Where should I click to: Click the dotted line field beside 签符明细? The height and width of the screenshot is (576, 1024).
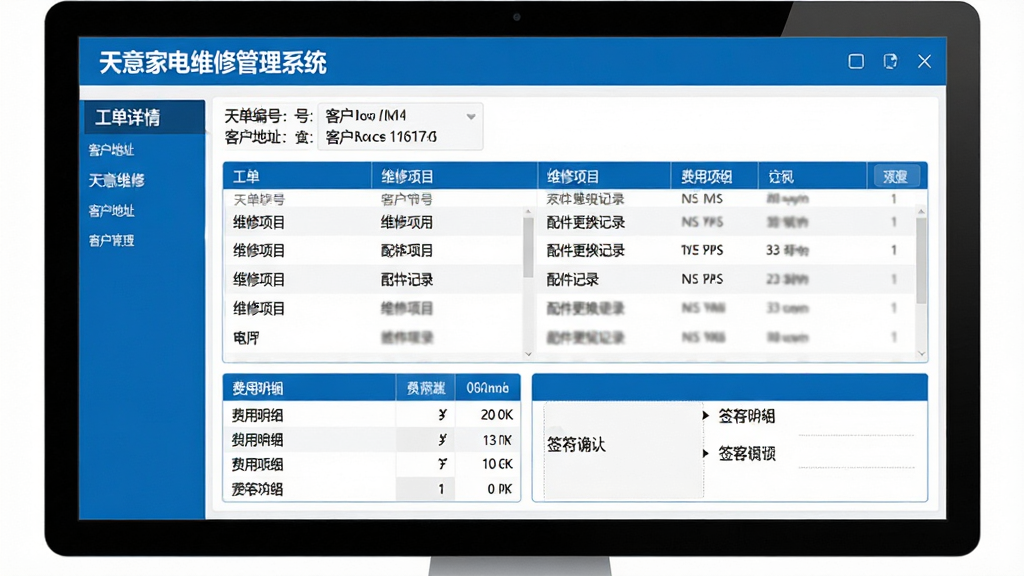click(x=856, y=434)
